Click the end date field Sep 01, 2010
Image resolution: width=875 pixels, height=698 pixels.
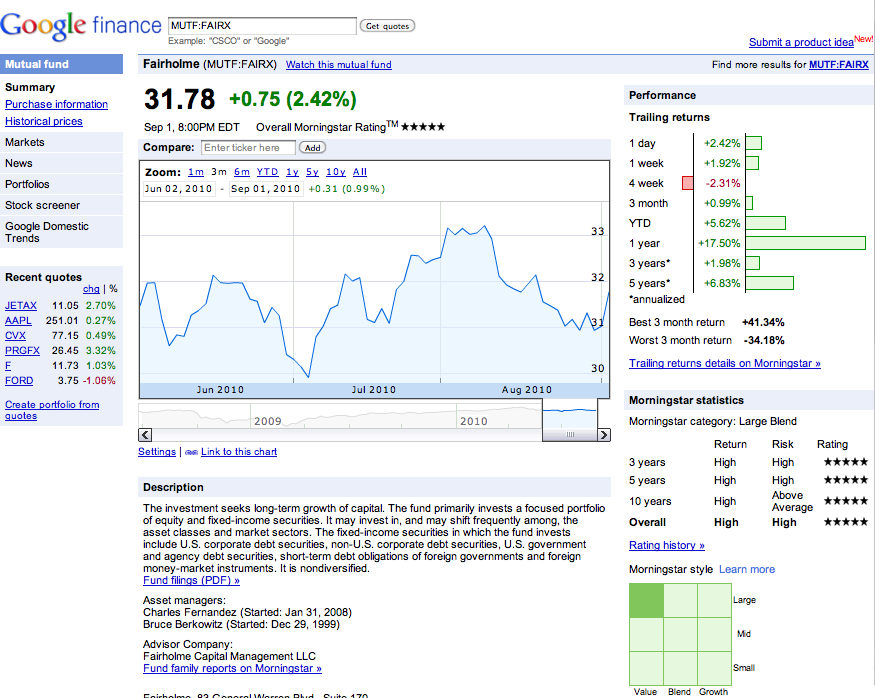click(x=266, y=189)
